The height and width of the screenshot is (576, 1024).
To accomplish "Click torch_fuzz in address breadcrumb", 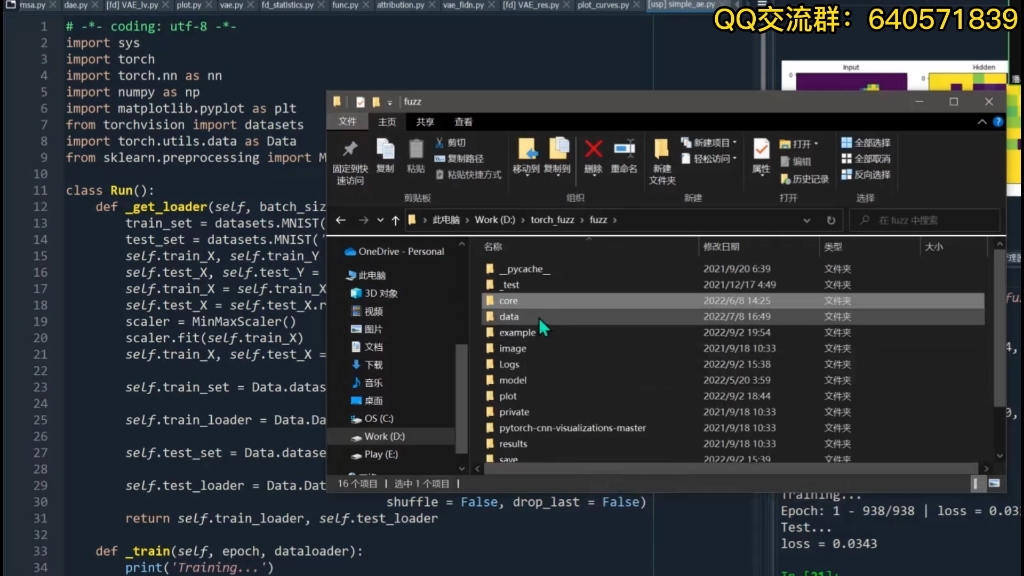I will coord(552,220).
